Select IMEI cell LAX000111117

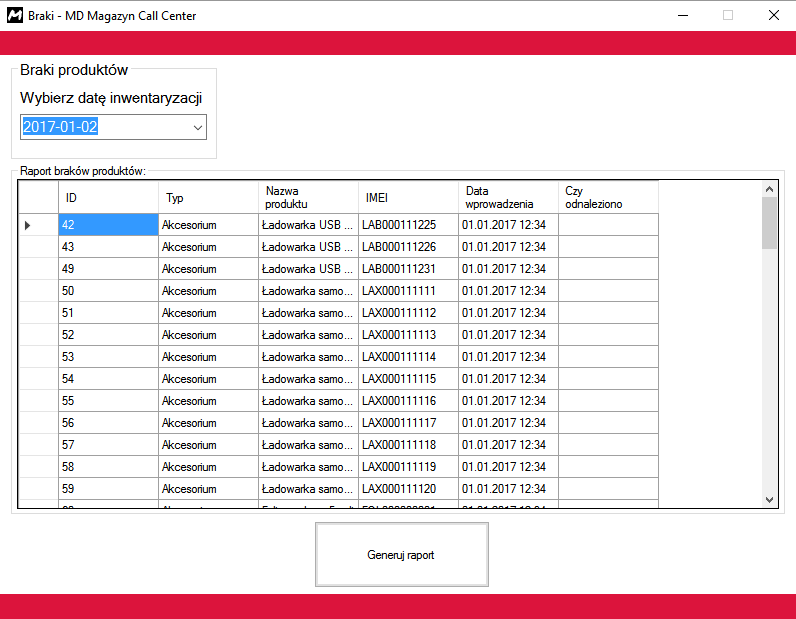pyautogui.click(x=409, y=423)
